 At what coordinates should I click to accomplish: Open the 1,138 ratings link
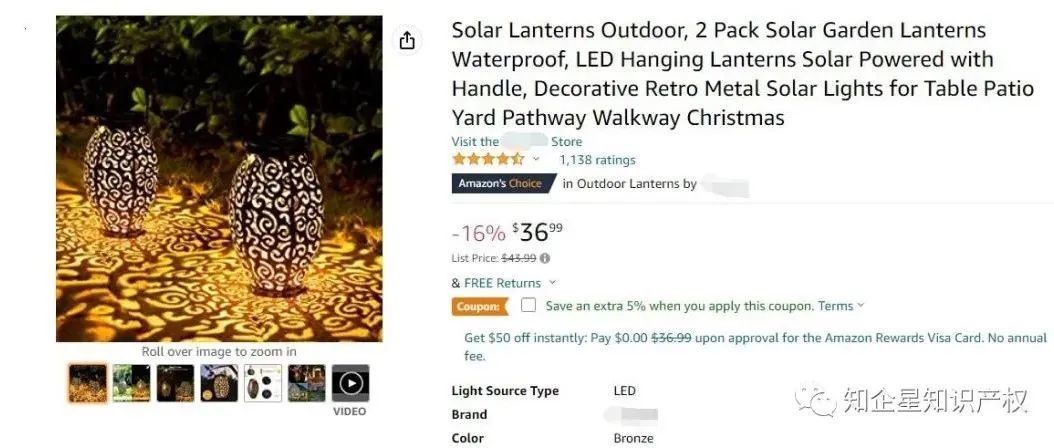pos(597,160)
